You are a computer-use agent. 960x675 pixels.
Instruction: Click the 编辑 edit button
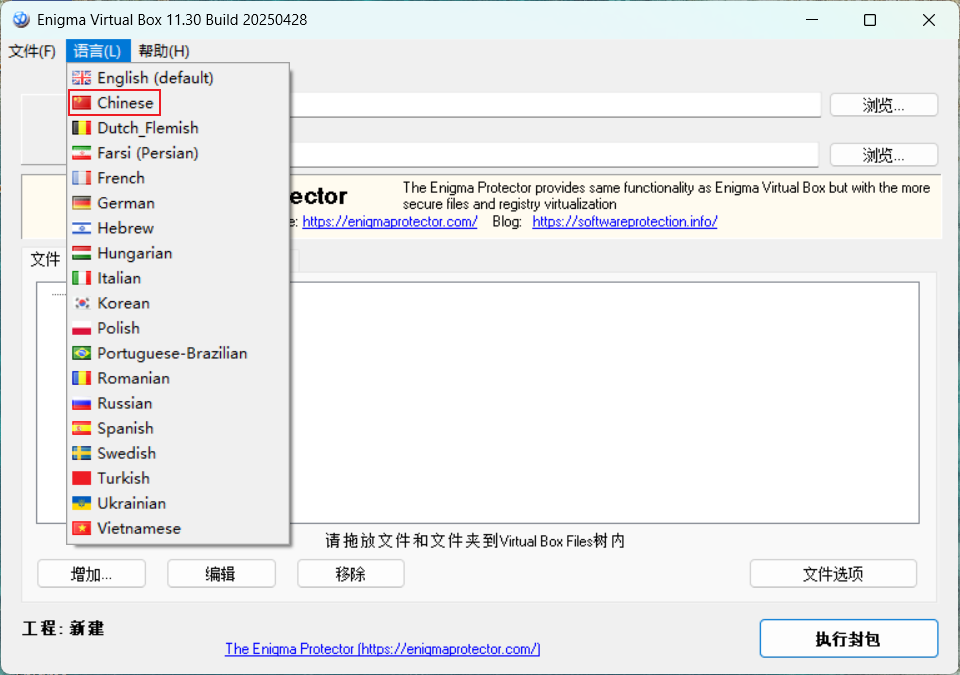[221, 574]
